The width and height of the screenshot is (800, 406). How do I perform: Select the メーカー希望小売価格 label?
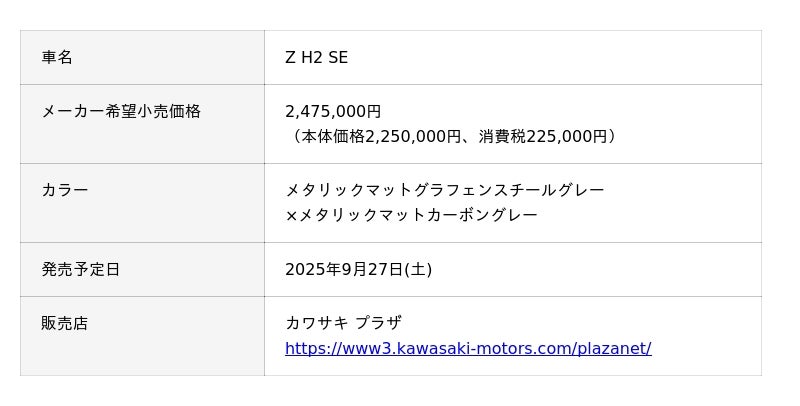pos(121,112)
